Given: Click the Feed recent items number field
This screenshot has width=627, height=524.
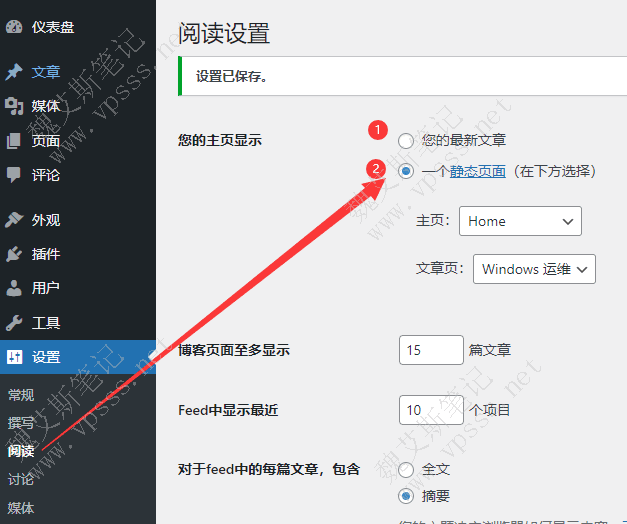Looking at the screenshot, I should click(x=430, y=409).
